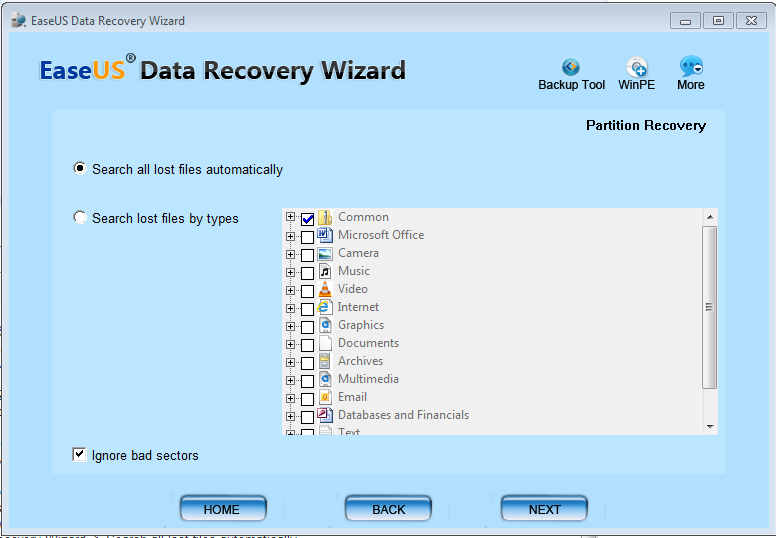Click the Internet Explorer icon
The image size is (776, 538).
click(325, 307)
